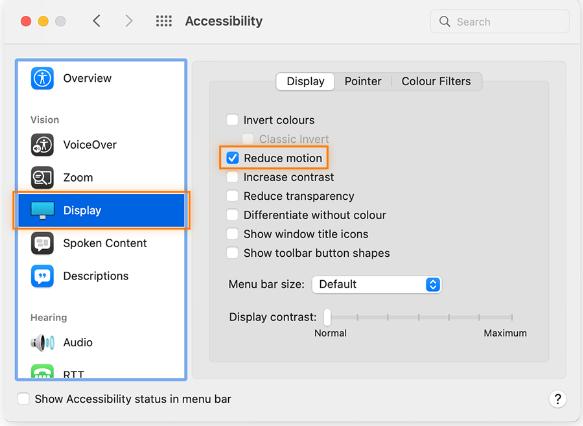Click the Search field
The height and width of the screenshot is (426, 583).
(x=500, y=22)
